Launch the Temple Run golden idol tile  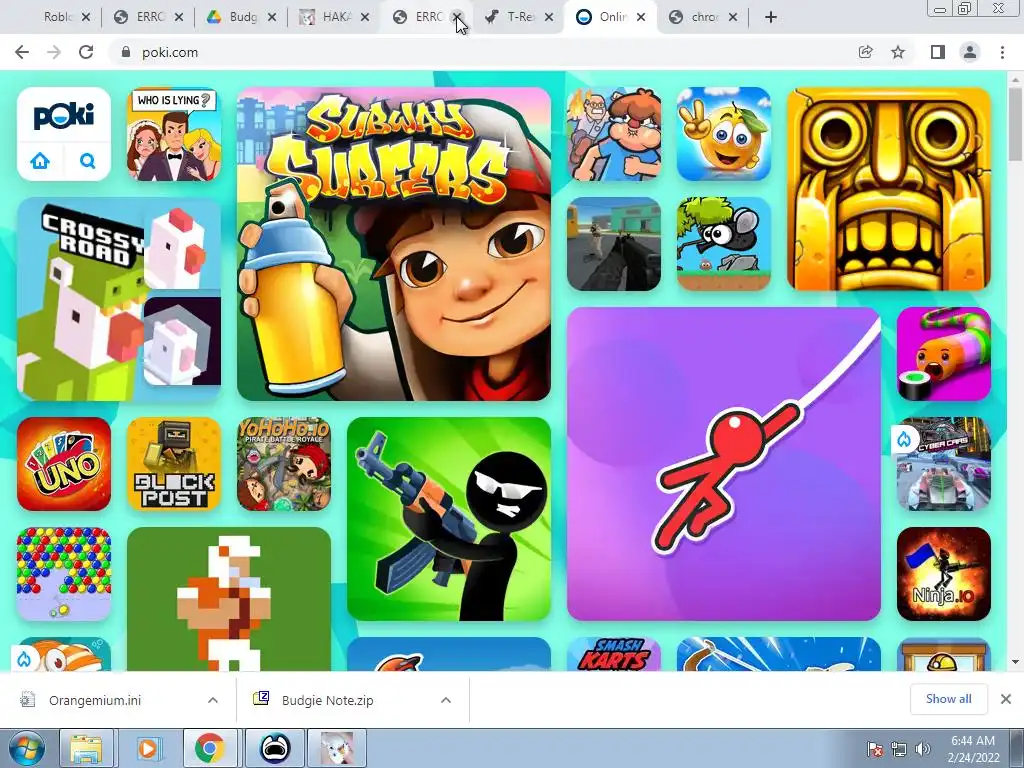click(889, 189)
